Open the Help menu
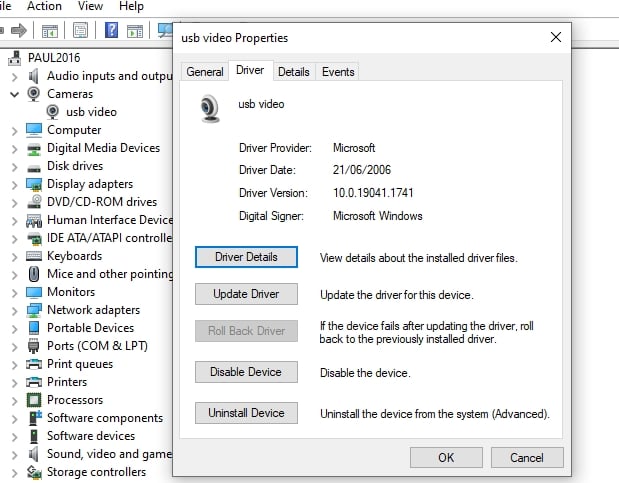Viewport: 619px width, 483px height. pos(131,6)
